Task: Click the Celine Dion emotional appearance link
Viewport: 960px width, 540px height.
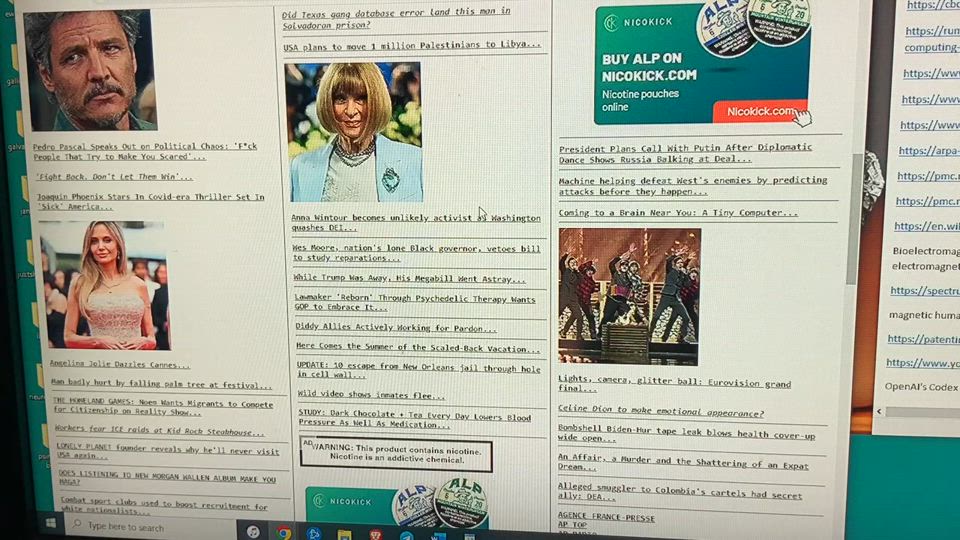Action: [x=660, y=412]
